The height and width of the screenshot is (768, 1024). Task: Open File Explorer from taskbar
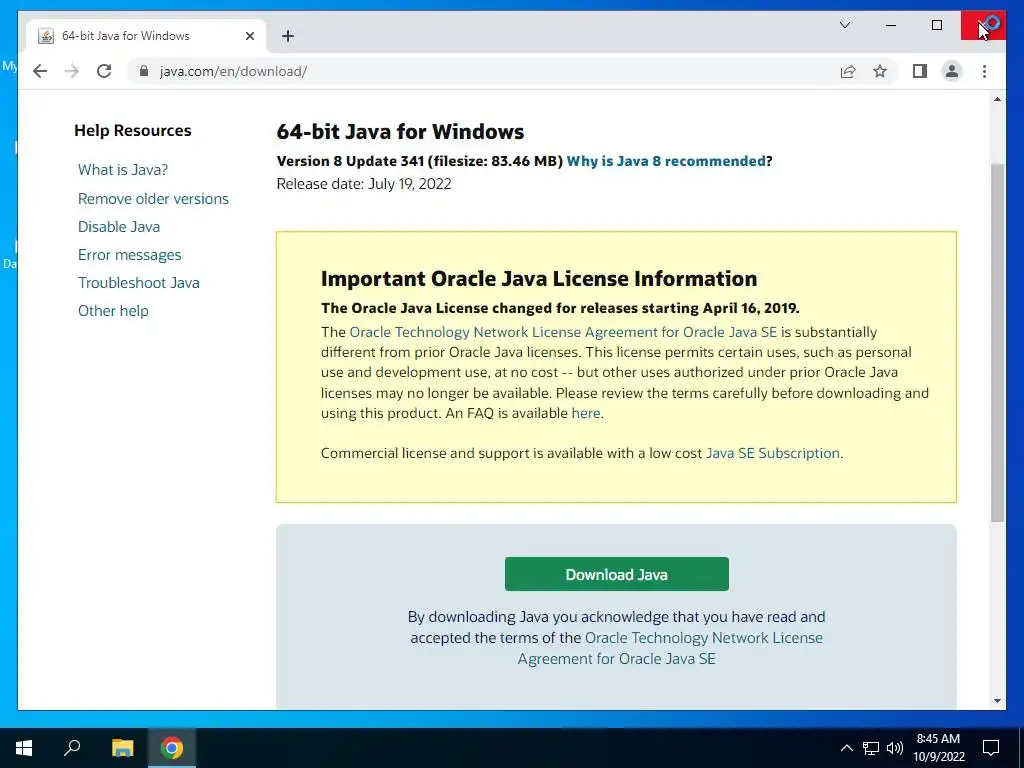(122, 748)
